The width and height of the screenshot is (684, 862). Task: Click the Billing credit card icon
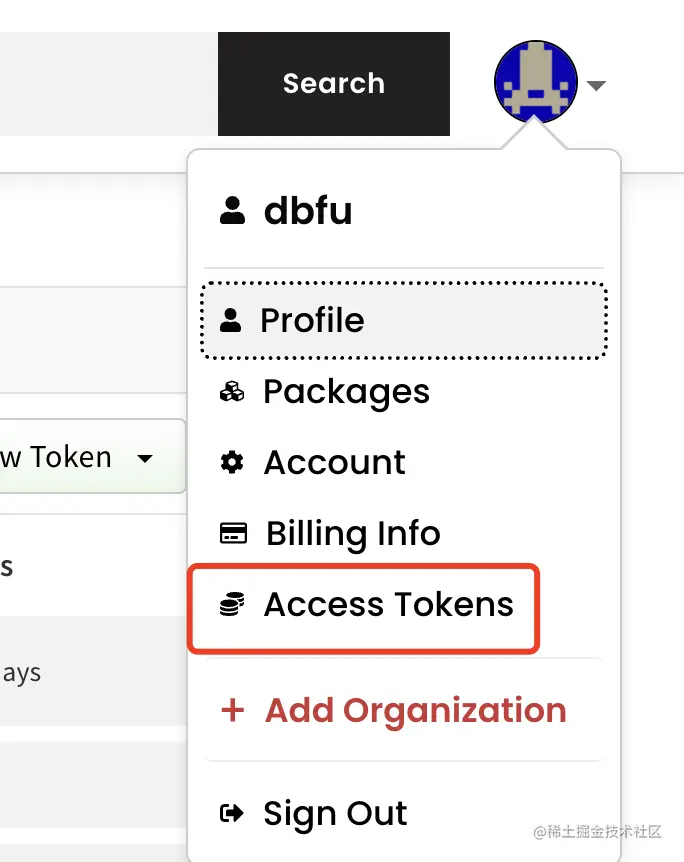click(233, 533)
